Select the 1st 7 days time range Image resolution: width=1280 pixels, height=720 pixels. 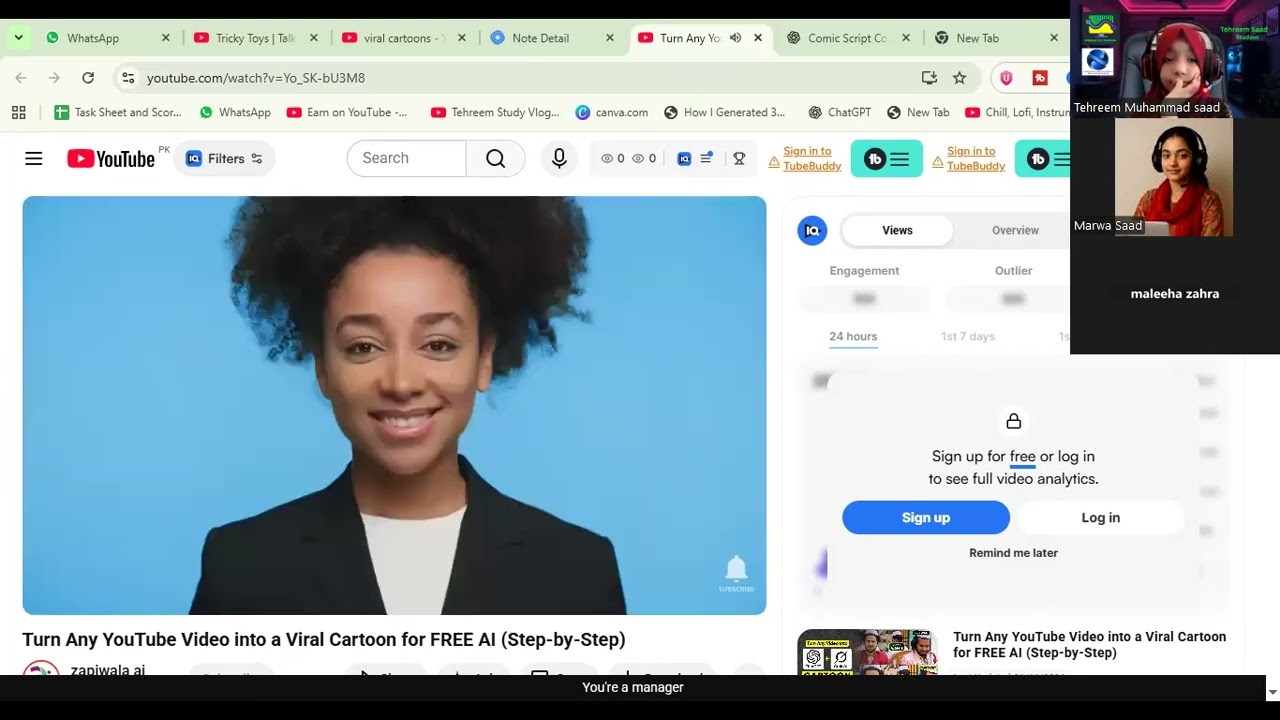968,337
